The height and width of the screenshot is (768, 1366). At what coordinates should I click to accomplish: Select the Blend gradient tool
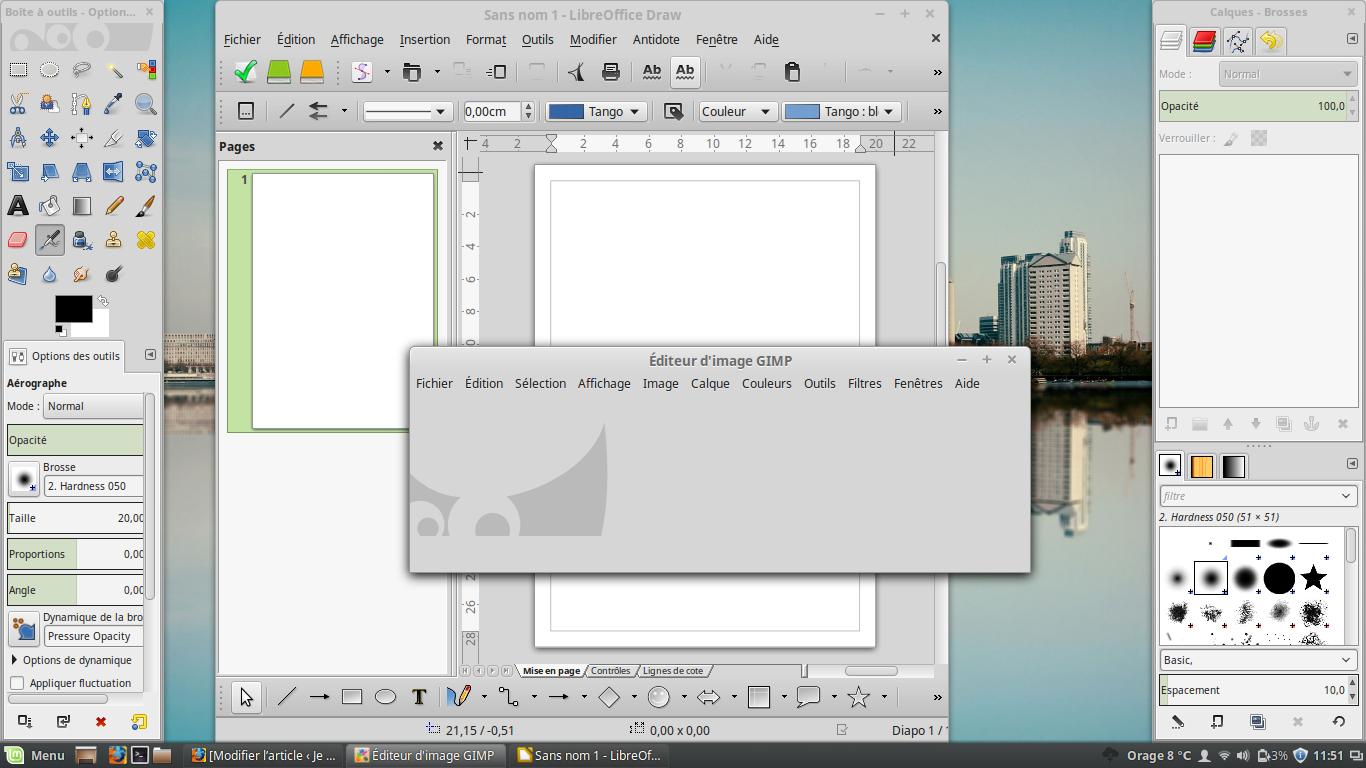click(82, 206)
